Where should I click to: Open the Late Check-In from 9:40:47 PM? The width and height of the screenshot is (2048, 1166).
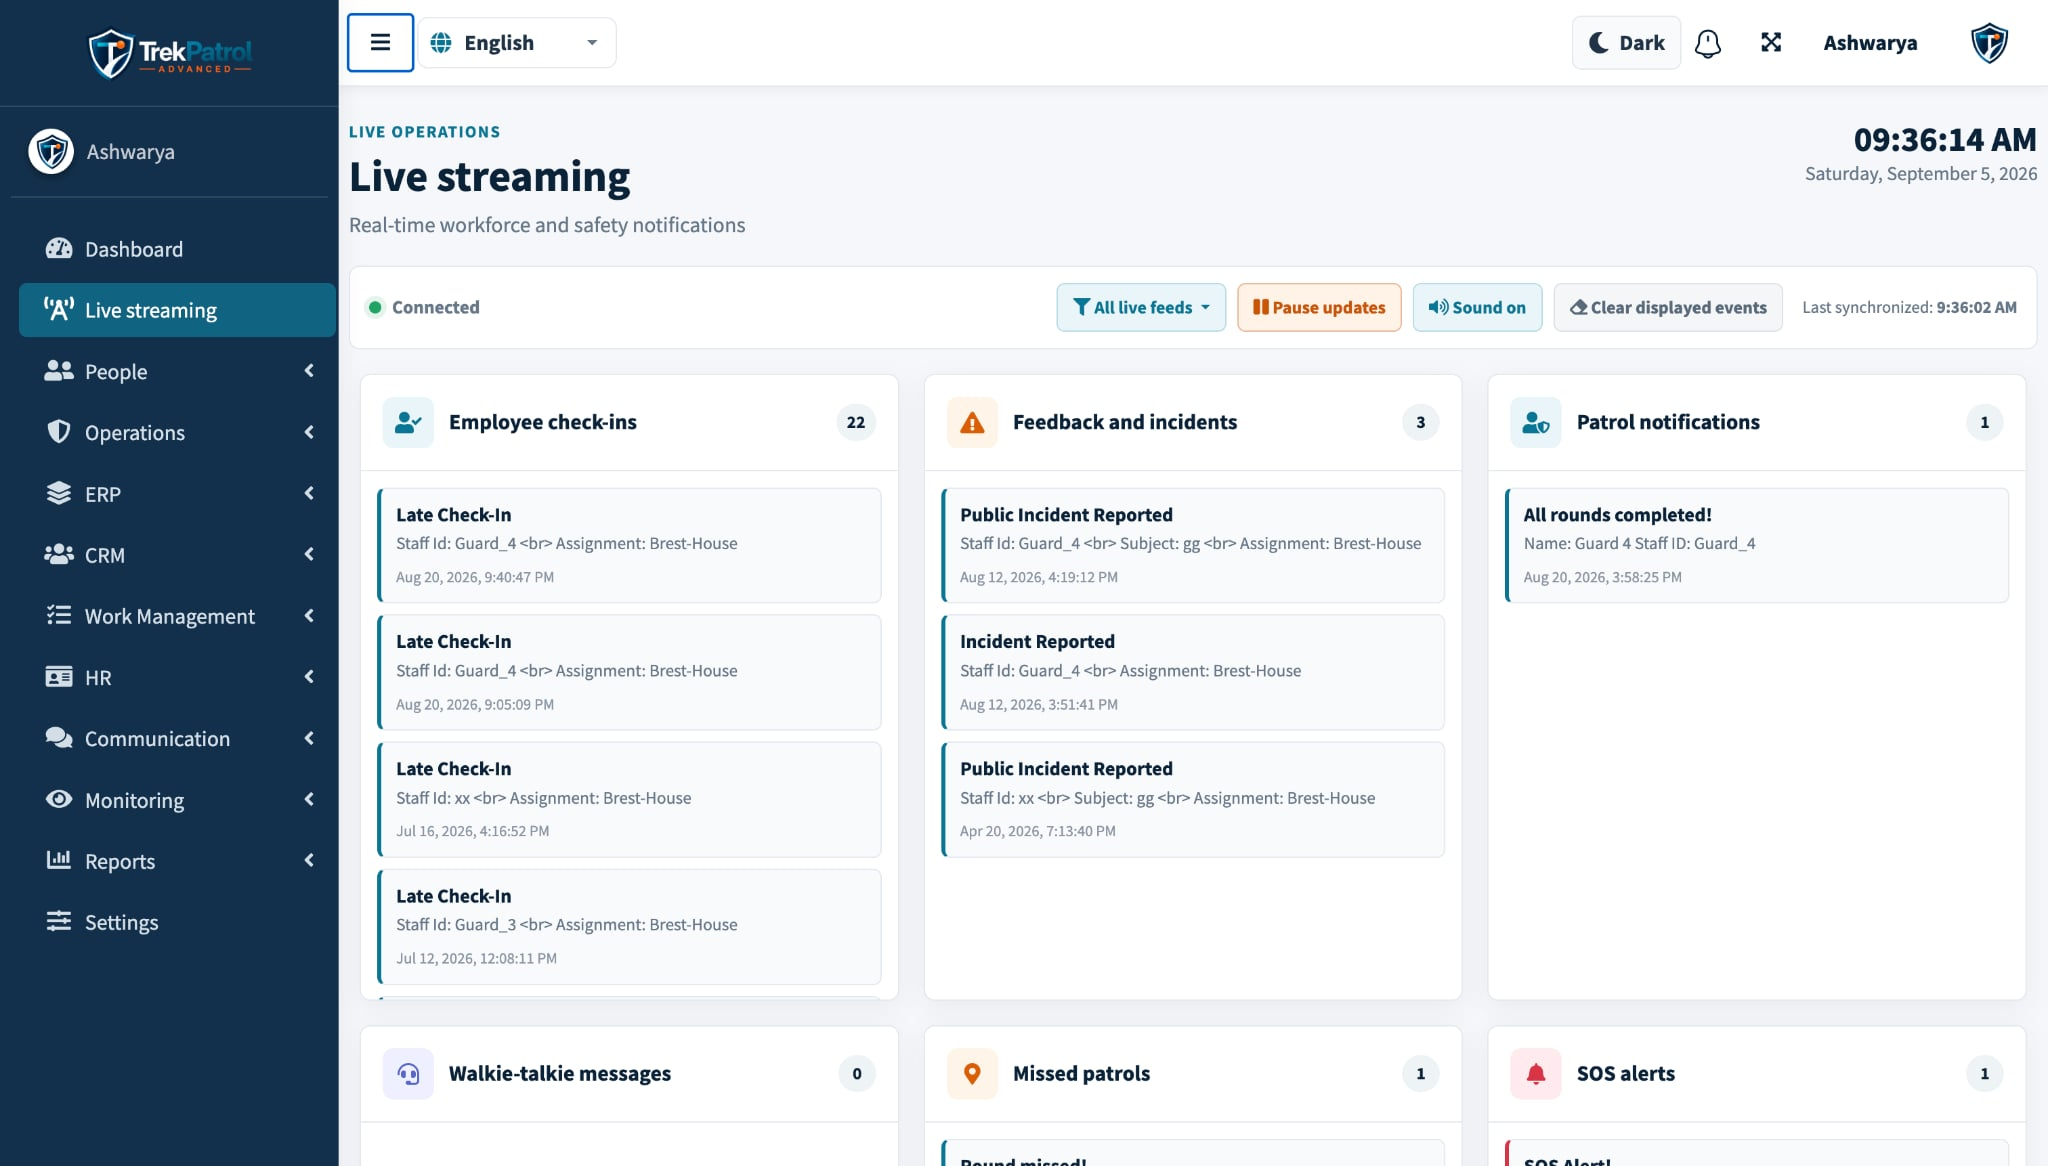[x=629, y=545]
